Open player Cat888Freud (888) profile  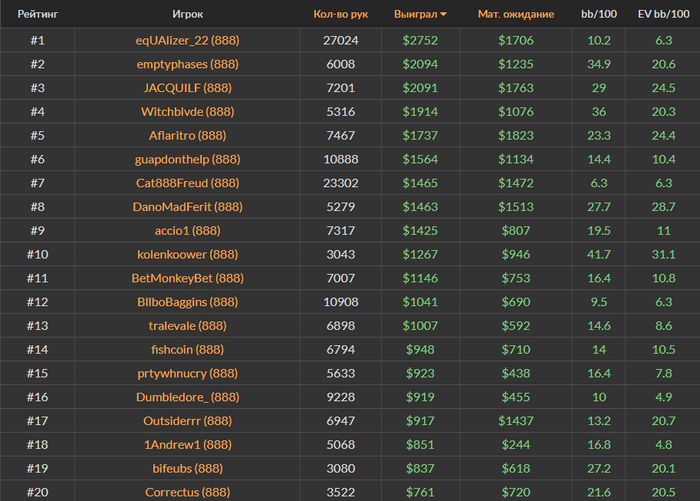(x=188, y=183)
